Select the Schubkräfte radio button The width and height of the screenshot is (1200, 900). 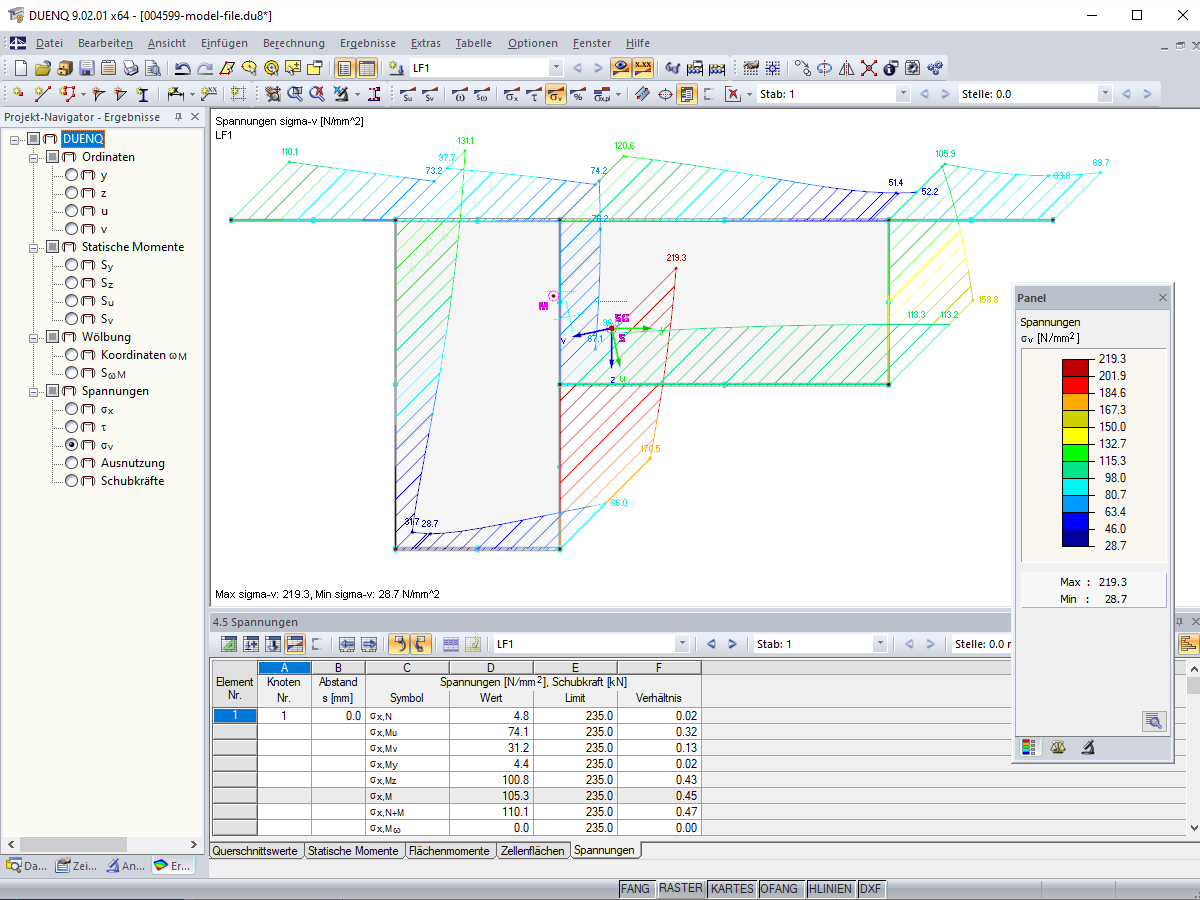72,481
